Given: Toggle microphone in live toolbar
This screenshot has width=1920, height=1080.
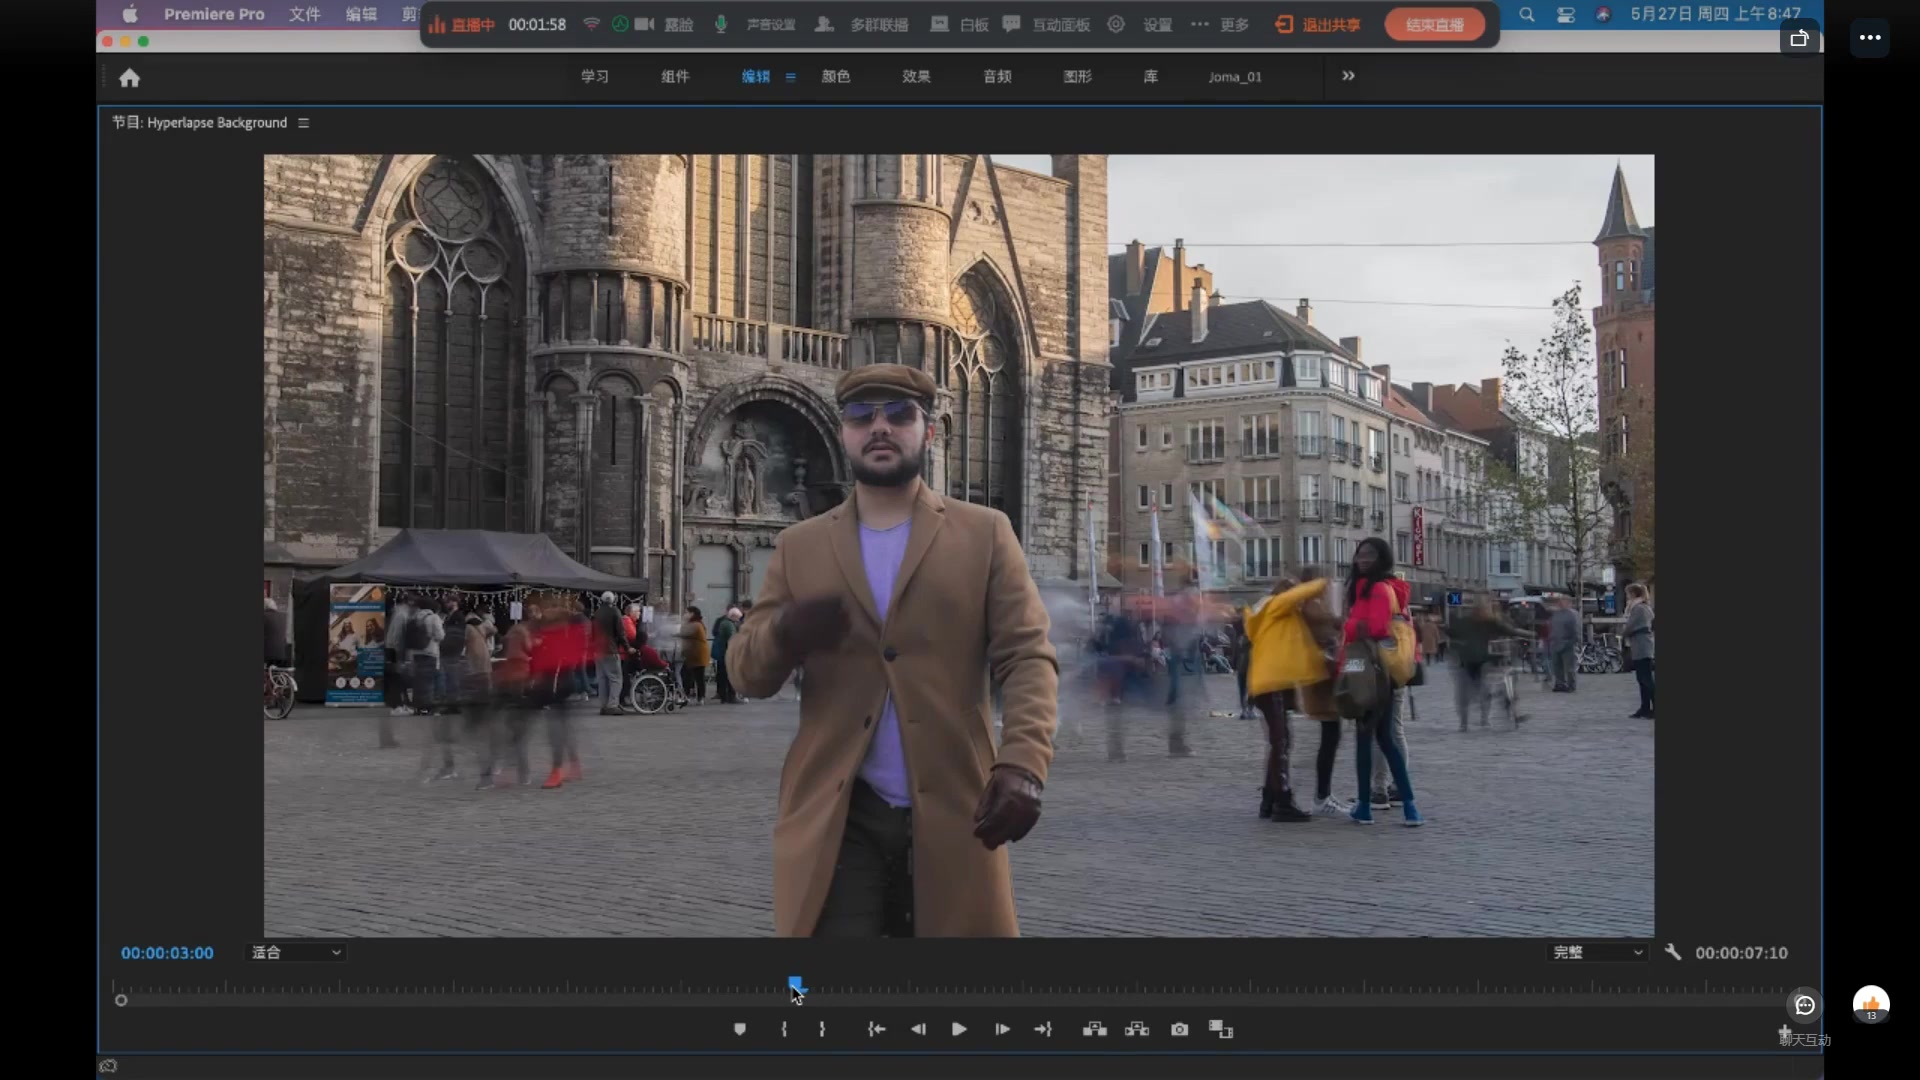Looking at the screenshot, I should coord(721,24).
